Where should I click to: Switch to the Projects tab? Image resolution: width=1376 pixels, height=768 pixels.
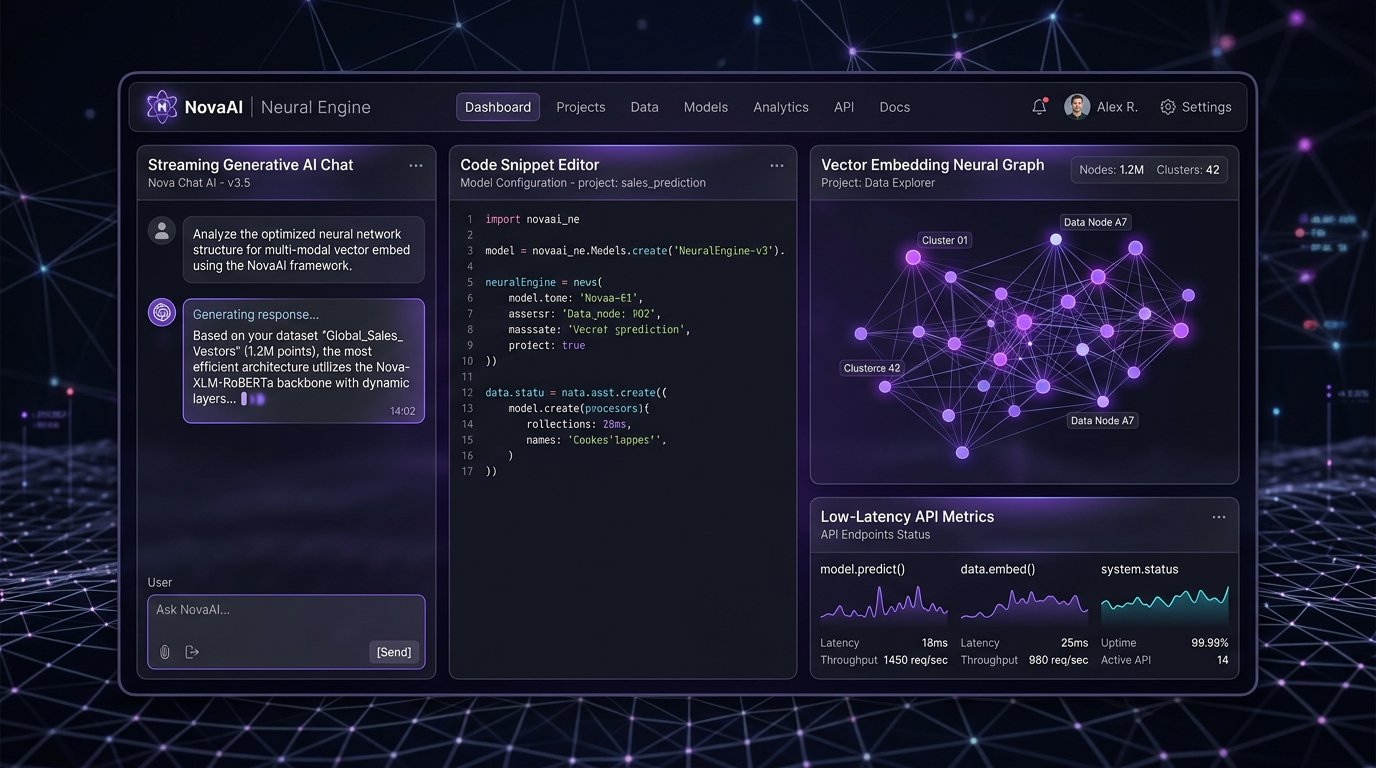[x=581, y=107]
